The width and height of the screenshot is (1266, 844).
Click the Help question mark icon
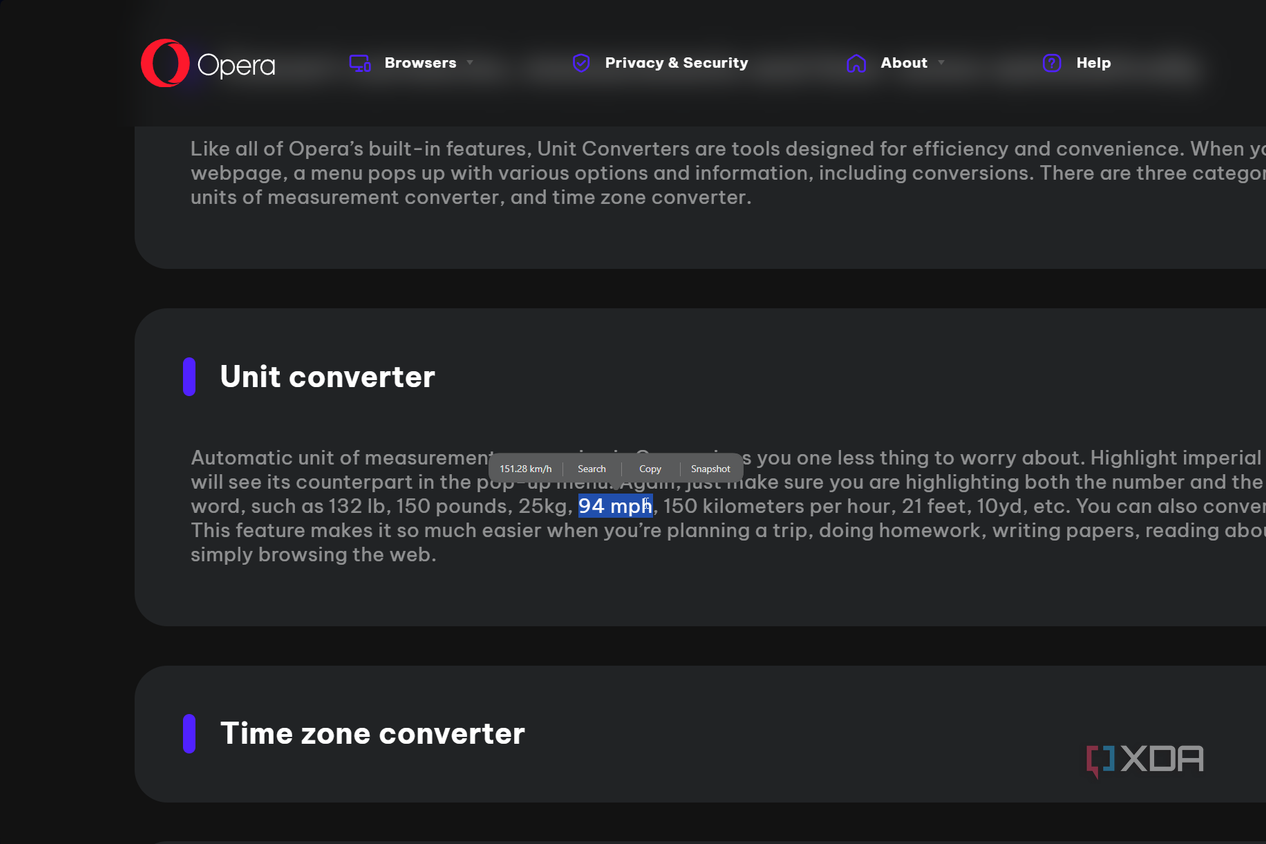coord(1052,63)
